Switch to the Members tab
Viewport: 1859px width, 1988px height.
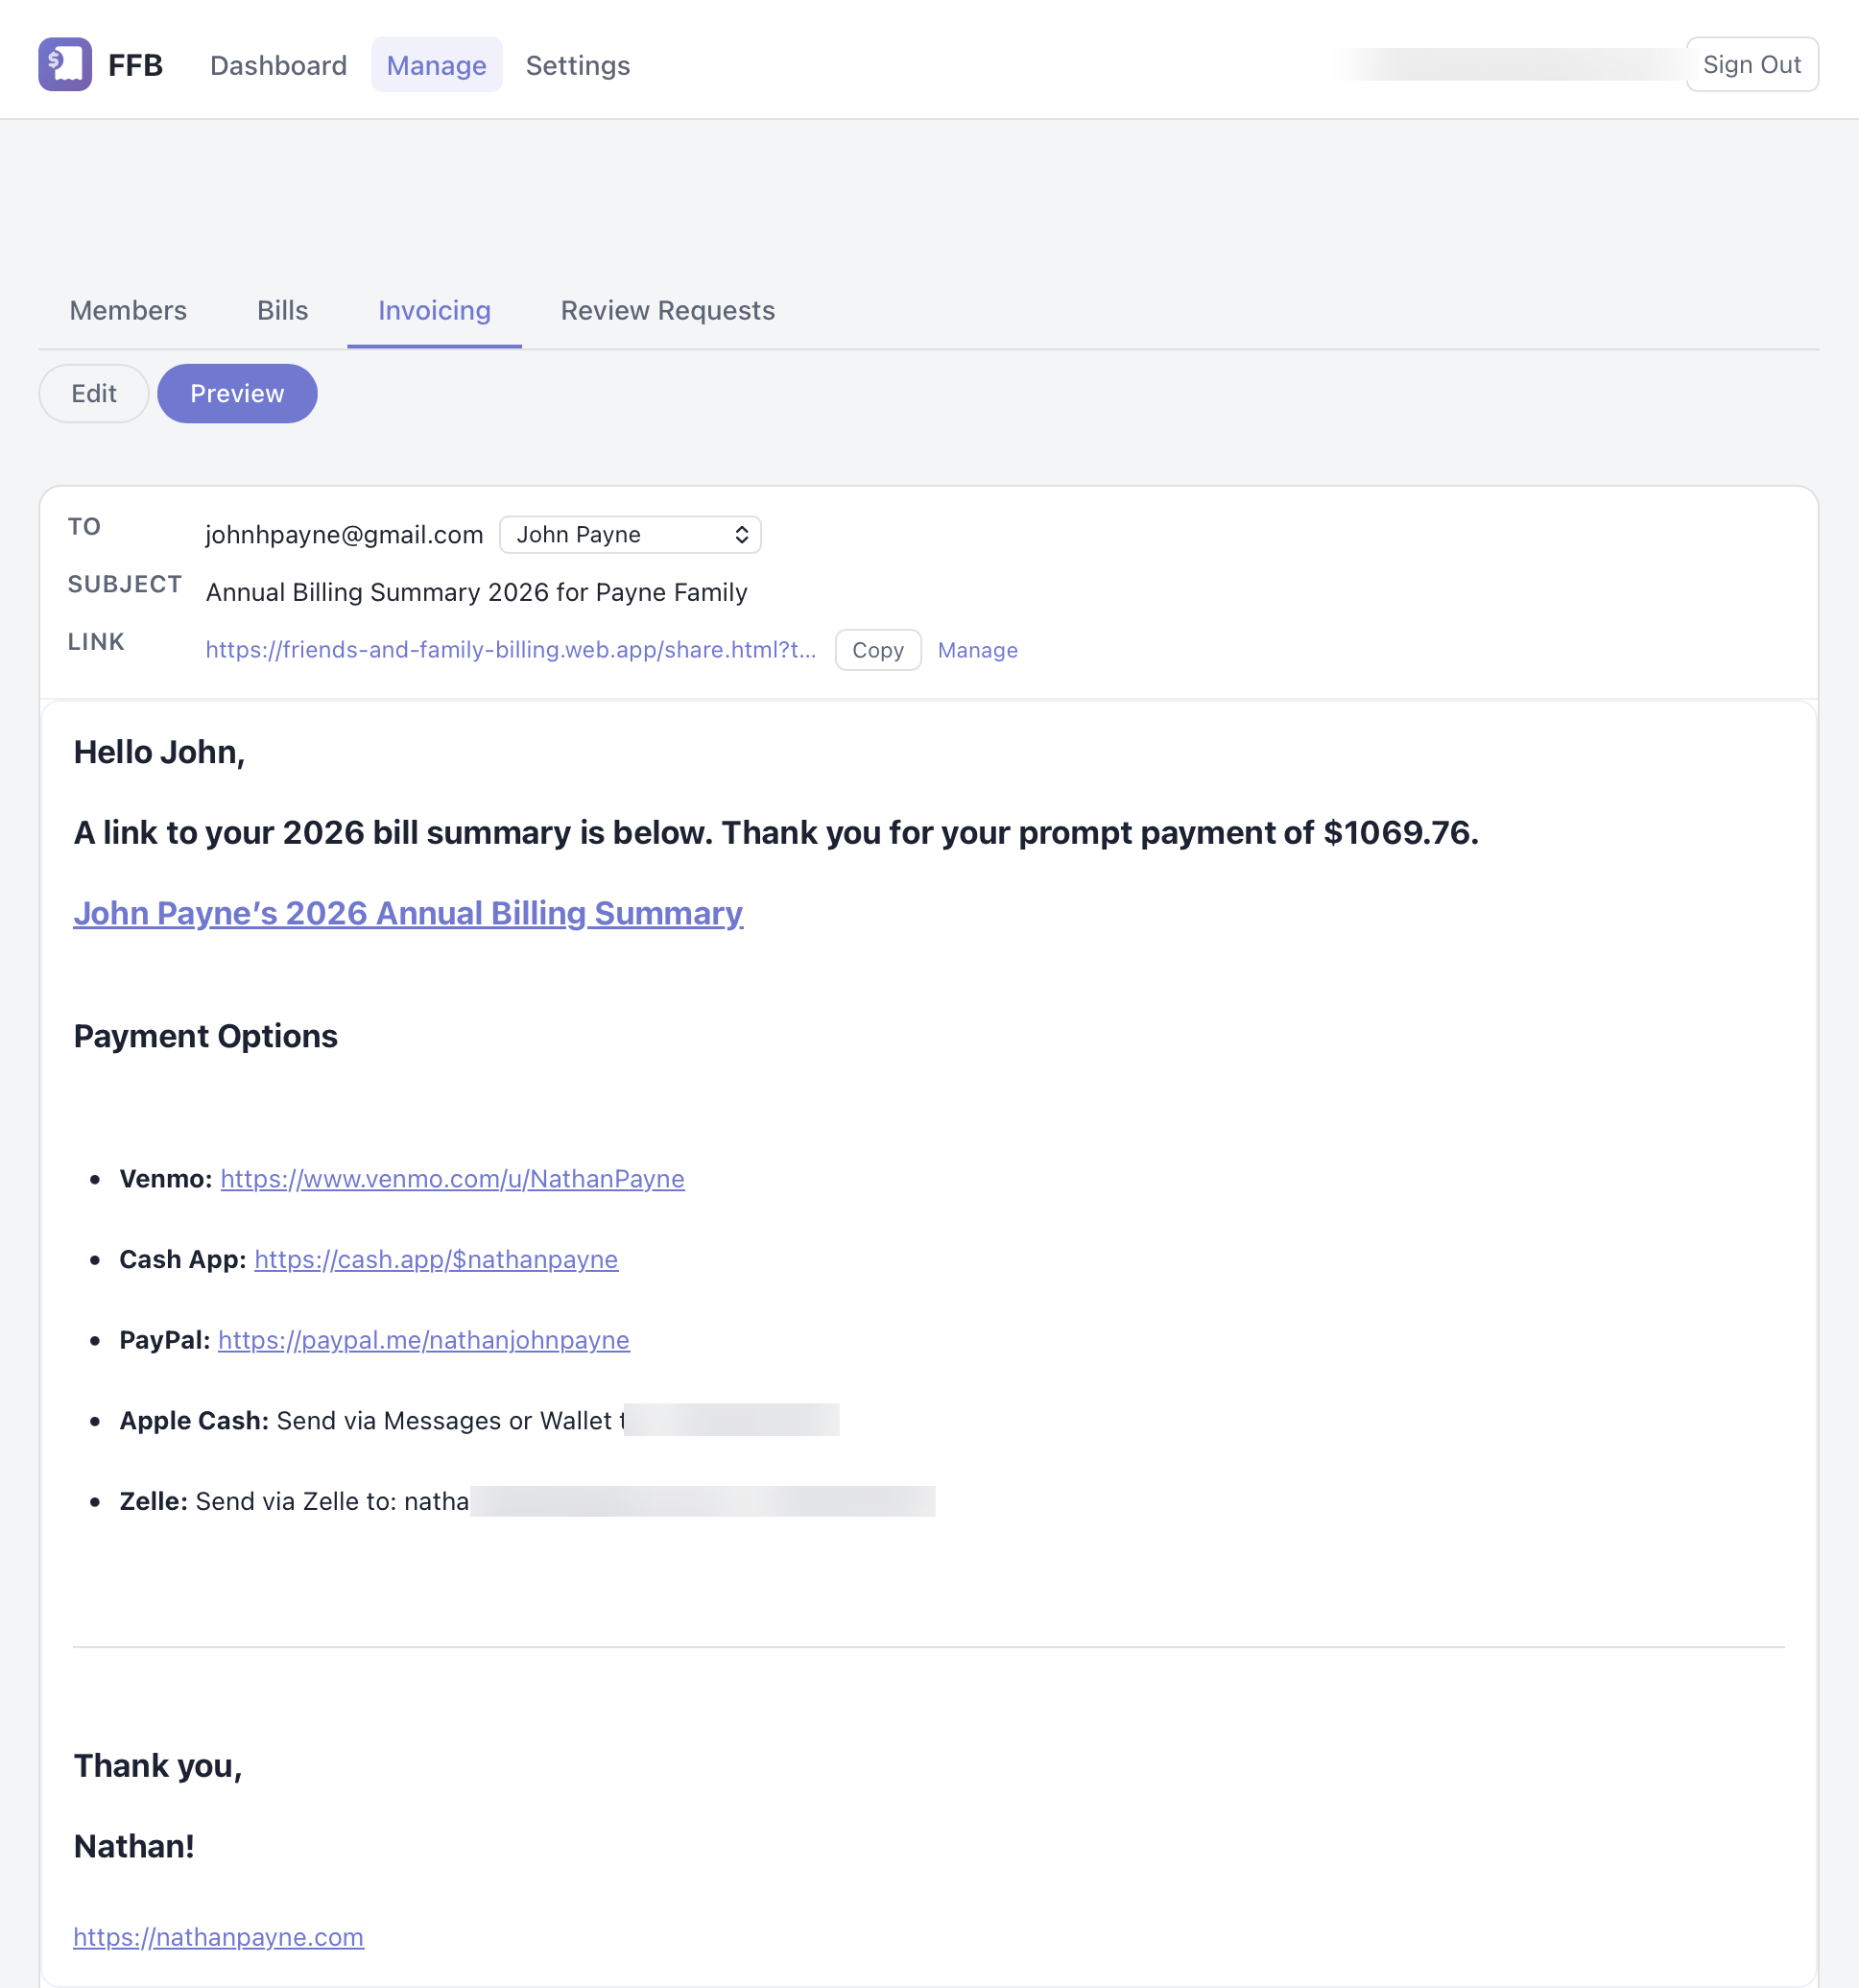point(127,311)
